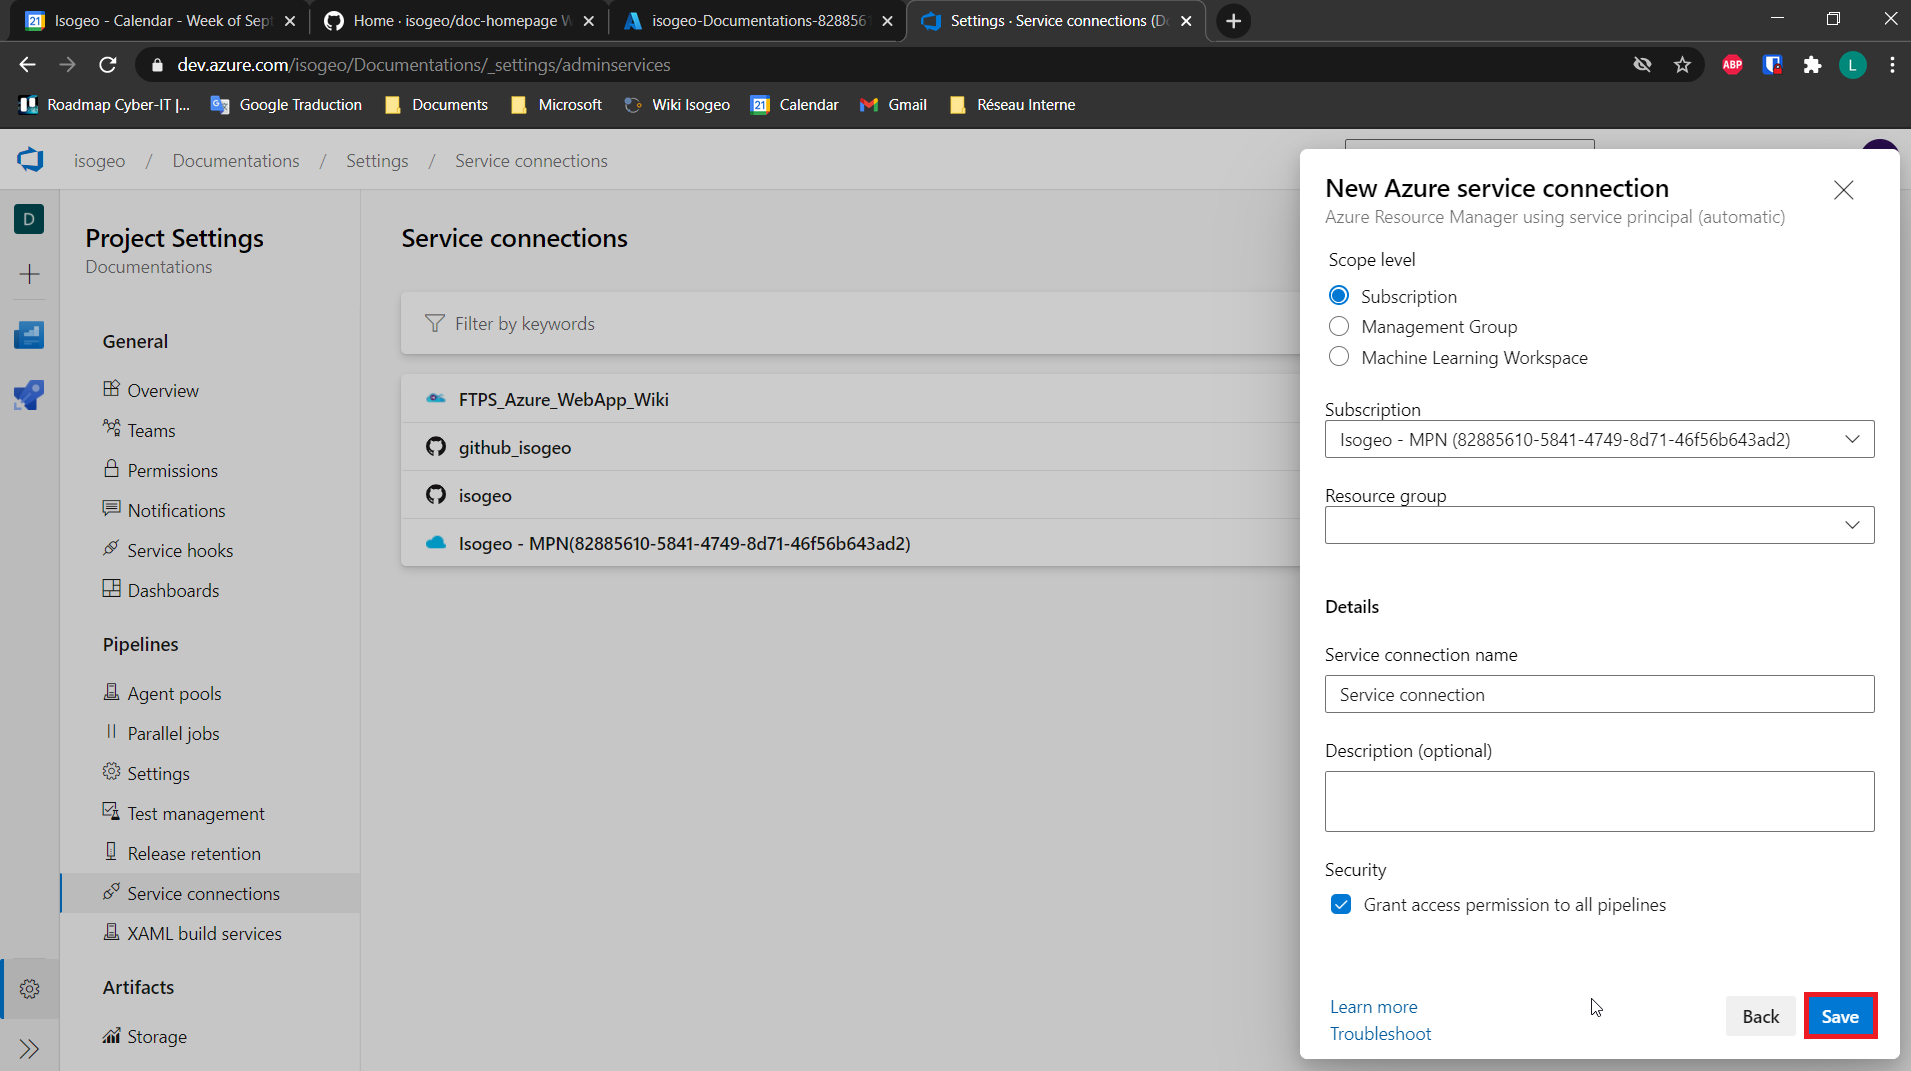Click the GitHub icon beside isogeo connection

[x=436, y=494]
